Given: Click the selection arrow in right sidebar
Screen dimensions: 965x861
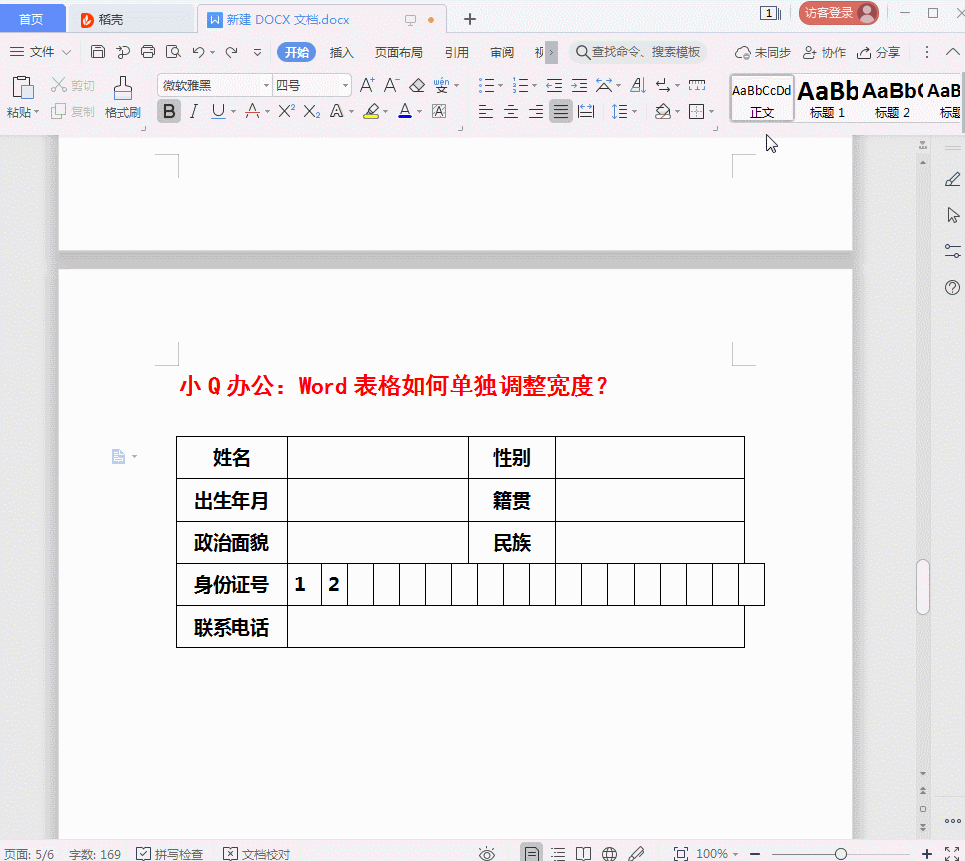Looking at the screenshot, I should (953, 215).
